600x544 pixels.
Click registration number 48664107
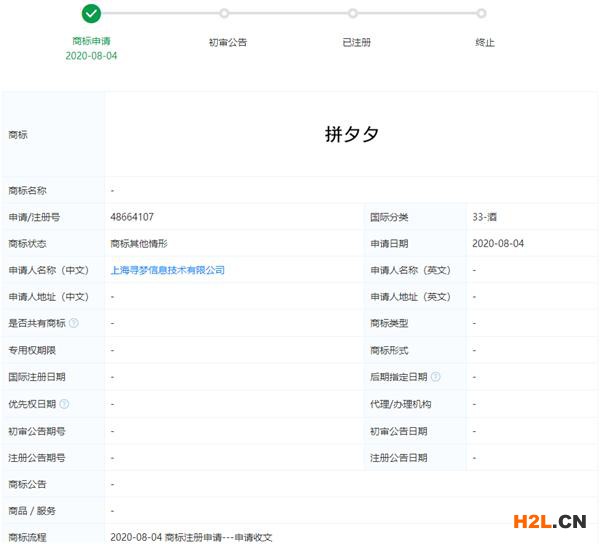[132, 217]
